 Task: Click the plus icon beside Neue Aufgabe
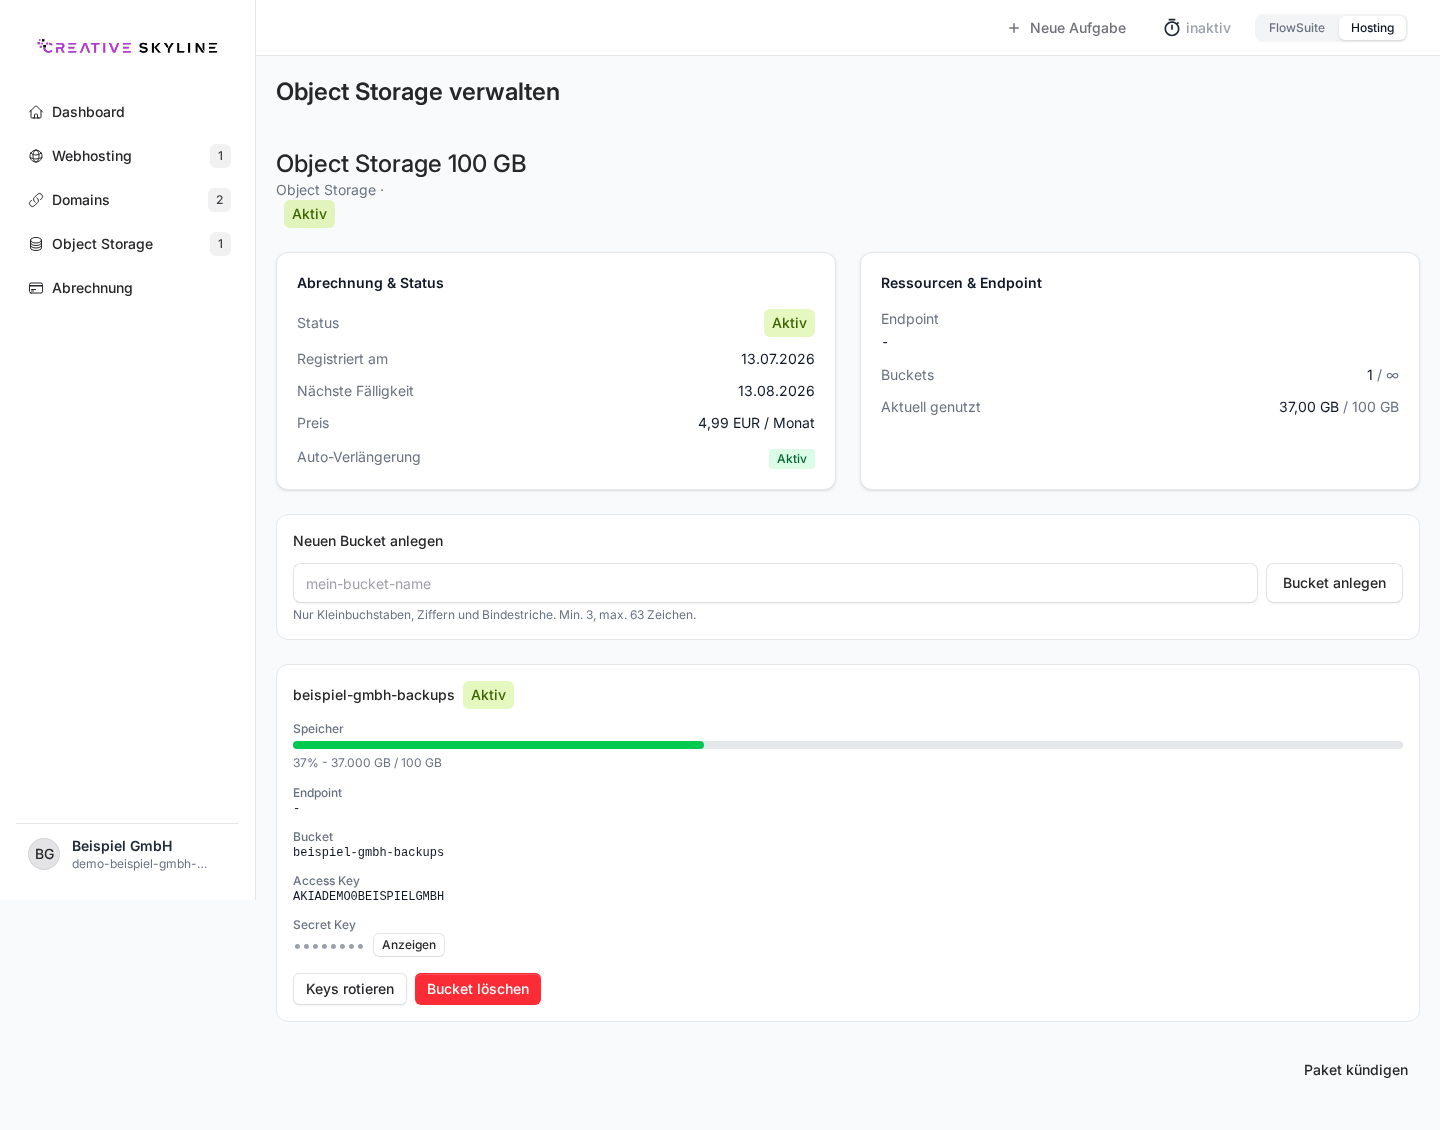(x=1014, y=28)
